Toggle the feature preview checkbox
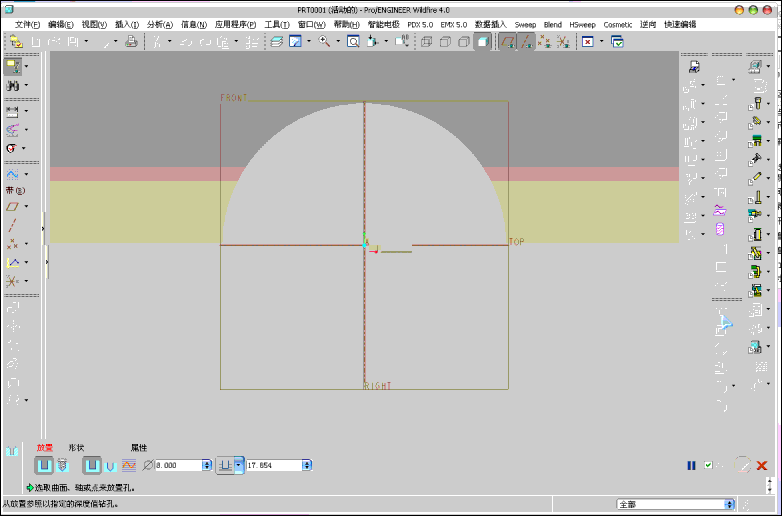Viewport: 782px width, 516px height. (x=708, y=465)
